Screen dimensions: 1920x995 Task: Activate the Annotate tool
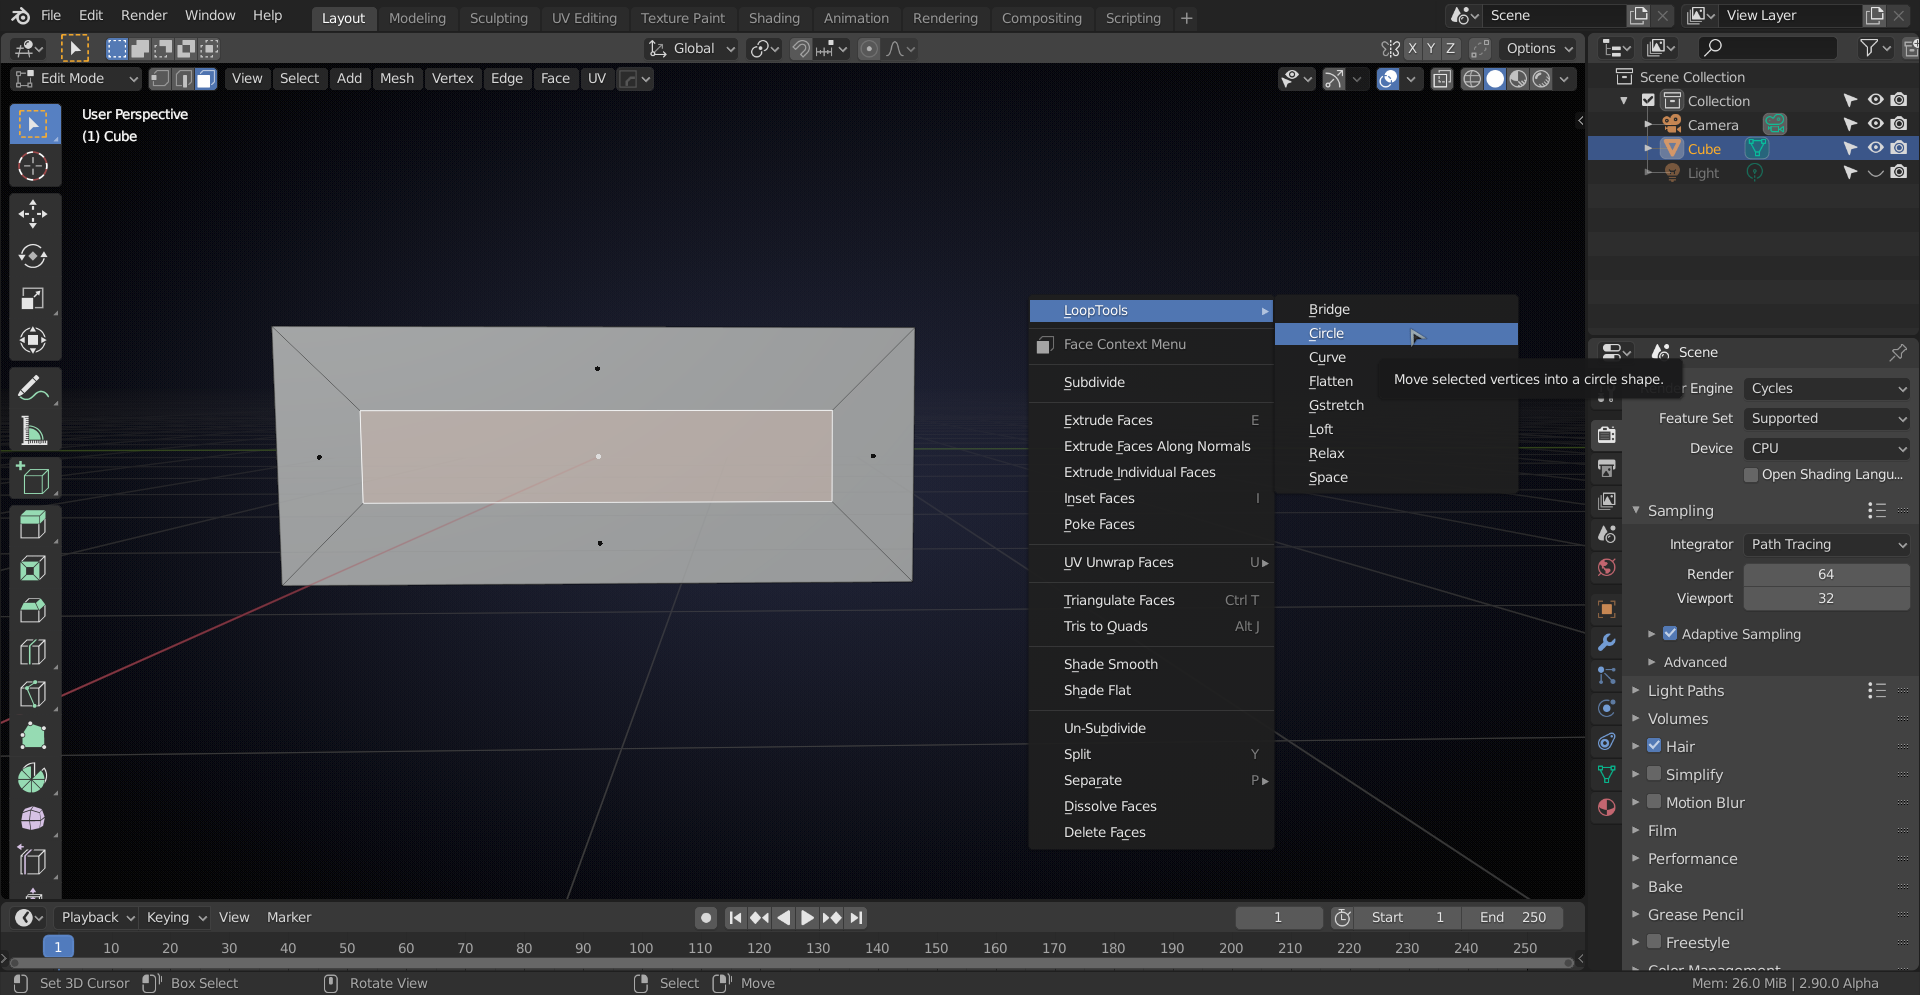[x=34, y=386]
